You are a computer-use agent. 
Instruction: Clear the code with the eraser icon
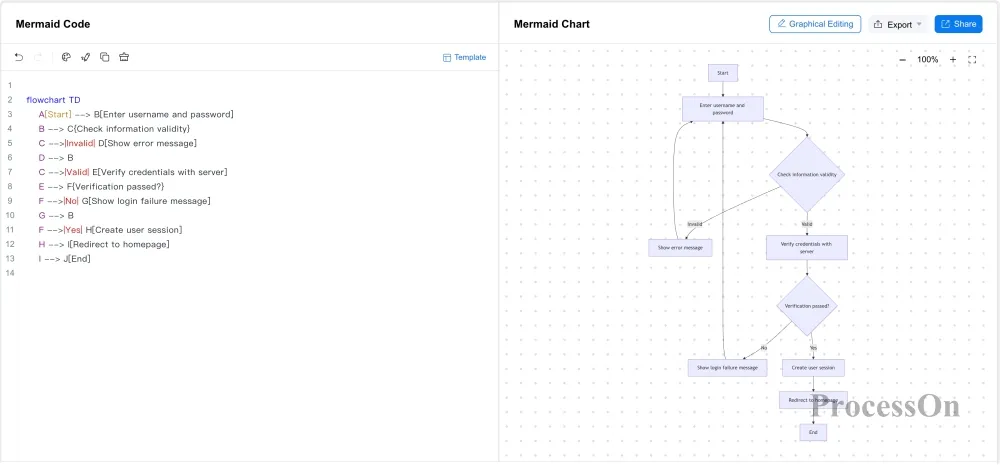point(124,57)
